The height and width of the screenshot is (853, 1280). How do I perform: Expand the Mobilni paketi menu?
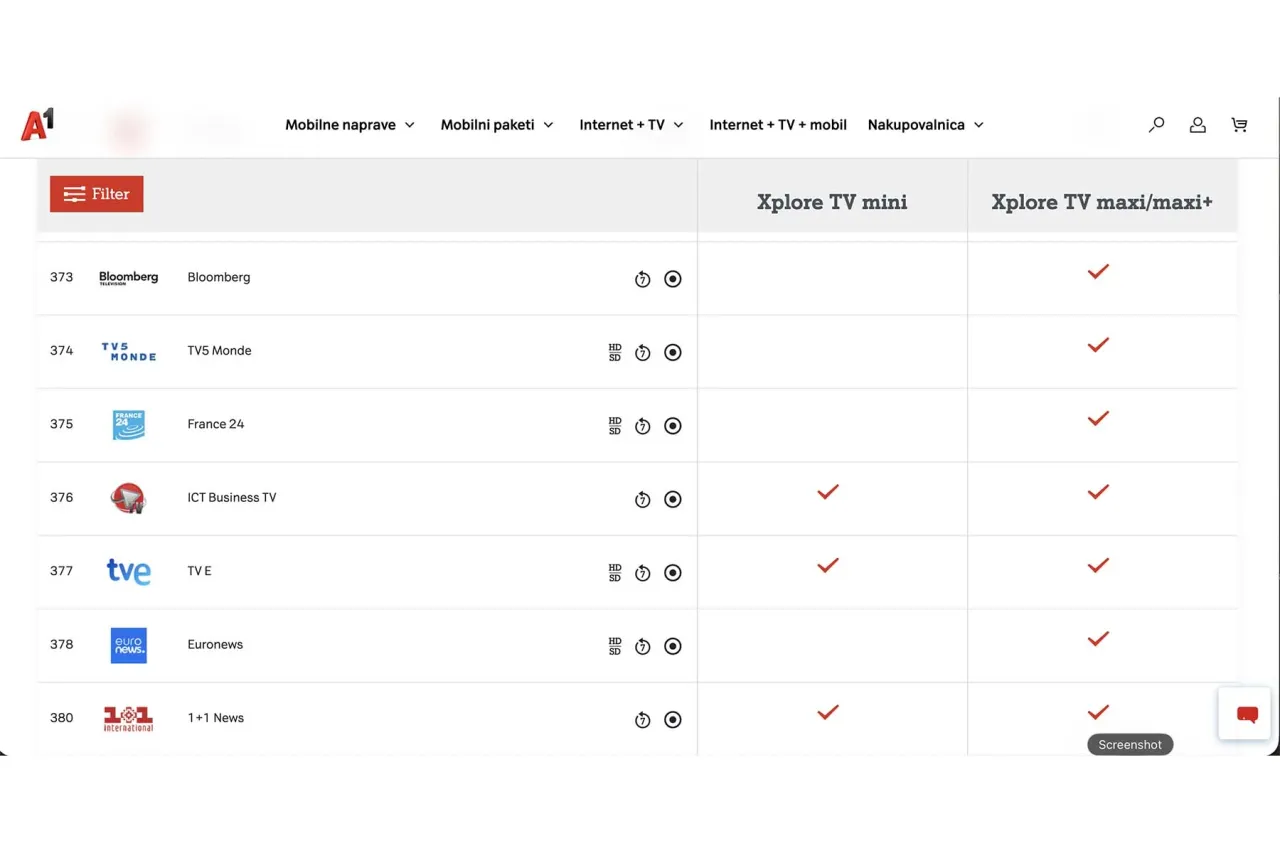pos(497,125)
